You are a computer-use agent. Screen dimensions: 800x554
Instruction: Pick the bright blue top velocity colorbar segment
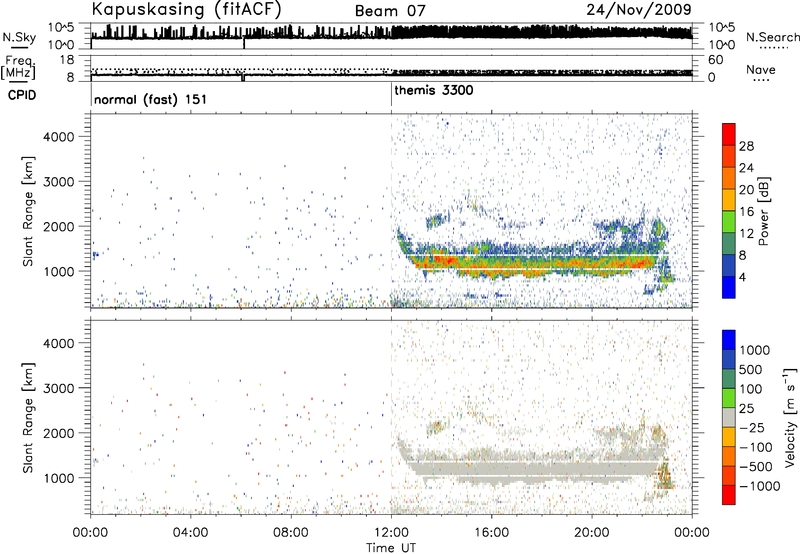[729, 340]
